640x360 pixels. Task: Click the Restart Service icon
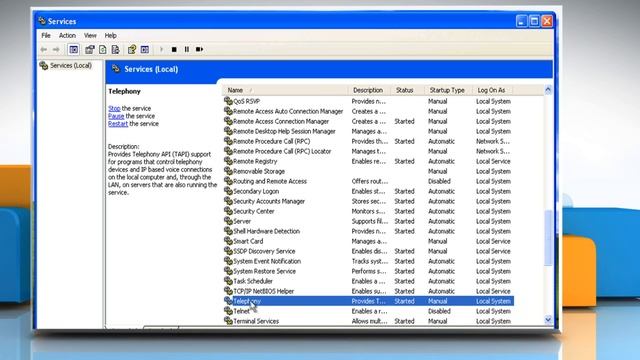200,49
